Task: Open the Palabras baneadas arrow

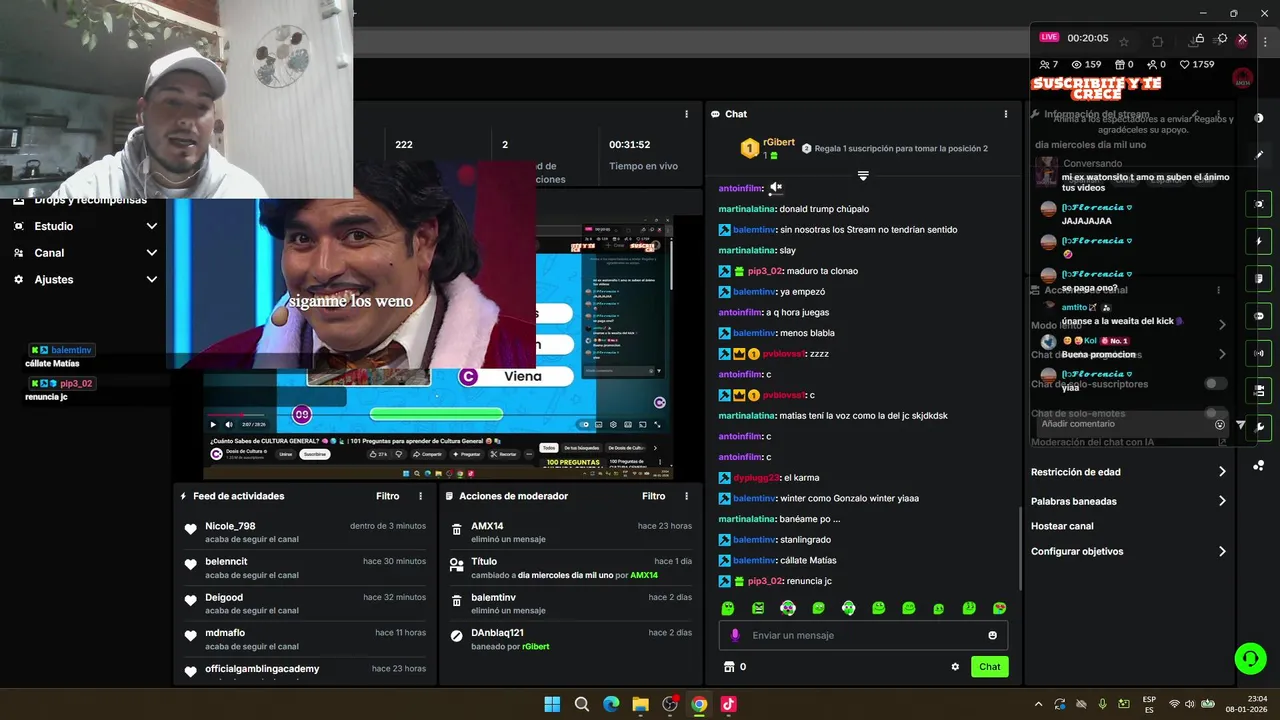Action: 1222,501
